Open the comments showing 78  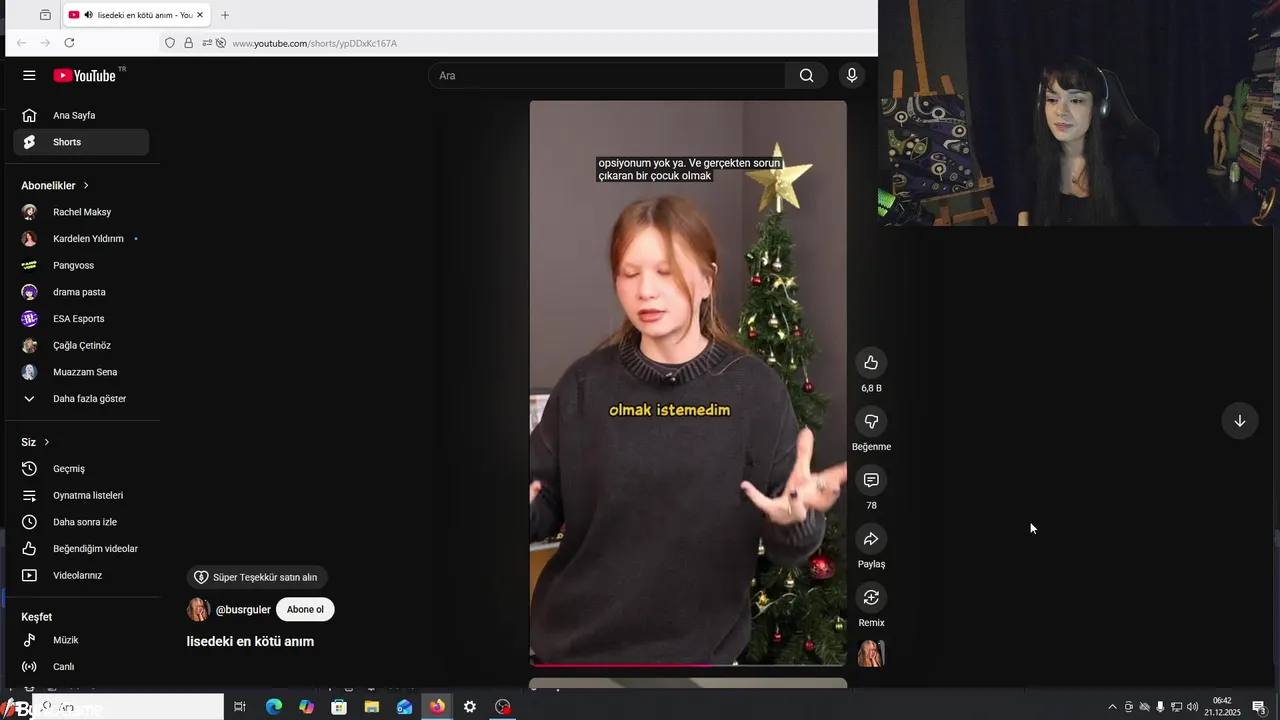click(871, 480)
